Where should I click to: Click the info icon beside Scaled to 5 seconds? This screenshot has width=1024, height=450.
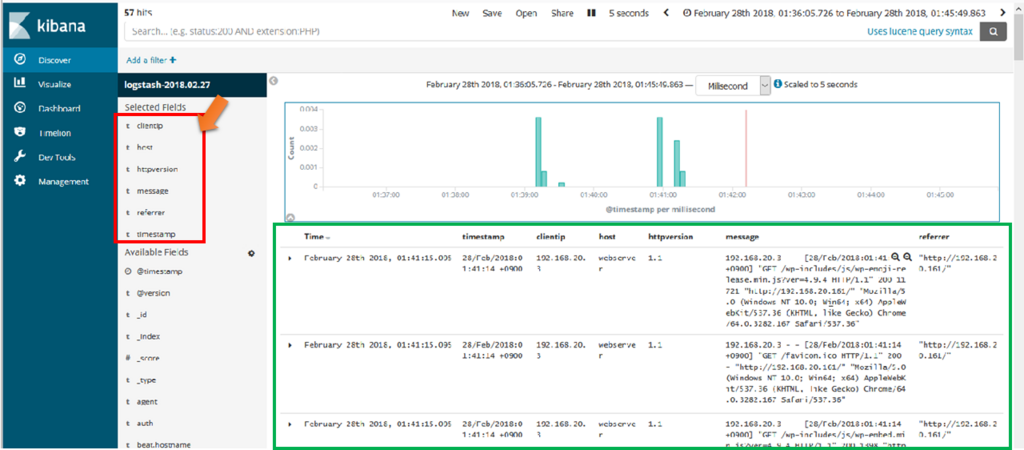tap(777, 84)
